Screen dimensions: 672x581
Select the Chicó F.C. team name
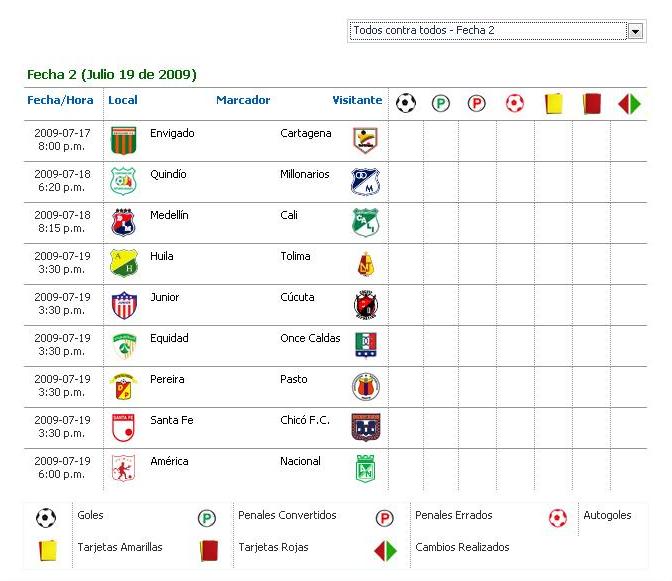[305, 420]
